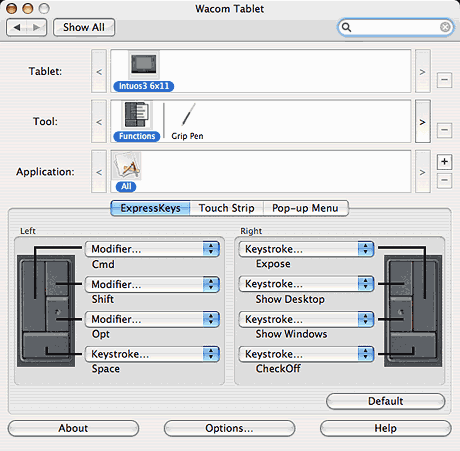This screenshot has width=460, height=451.
Task: Go back with the left arrow toolbar button
Action: tap(17, 27)
